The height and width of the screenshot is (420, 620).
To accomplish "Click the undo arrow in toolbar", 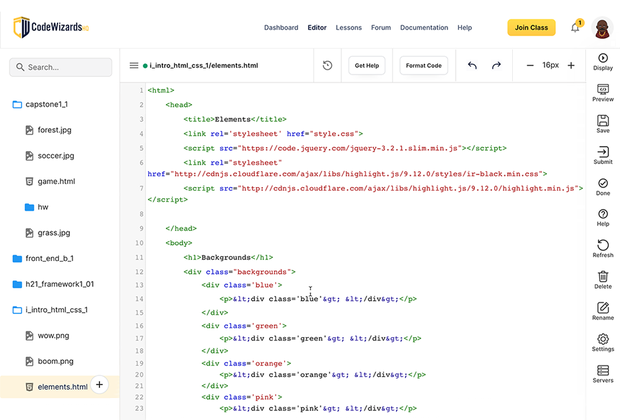I will pyautogui.click(x=473, y=66).
